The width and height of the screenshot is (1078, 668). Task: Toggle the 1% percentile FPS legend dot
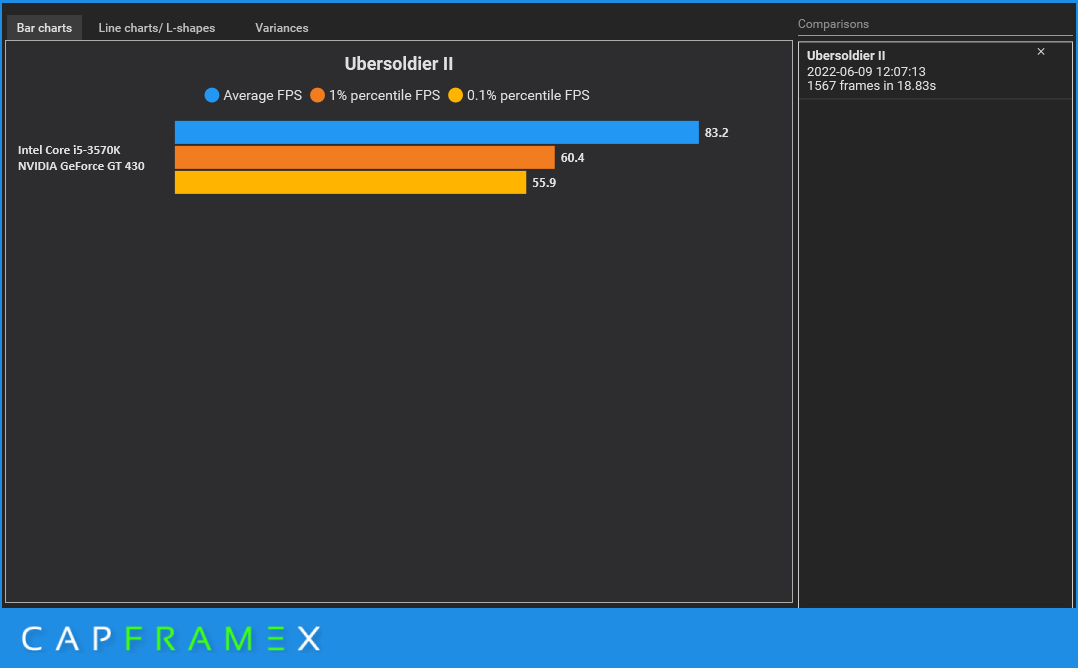point(317,95)
